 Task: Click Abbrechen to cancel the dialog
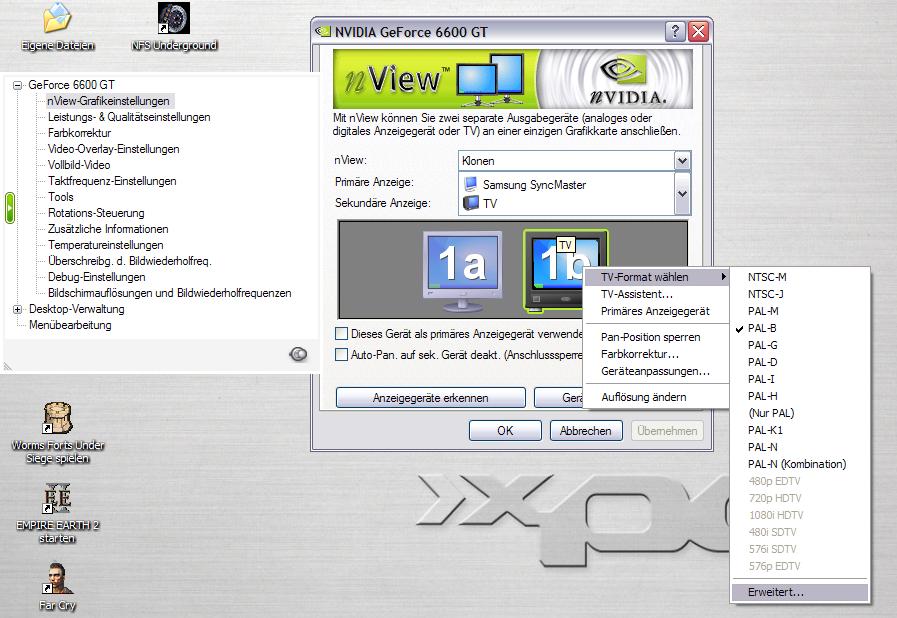point(586,431)
